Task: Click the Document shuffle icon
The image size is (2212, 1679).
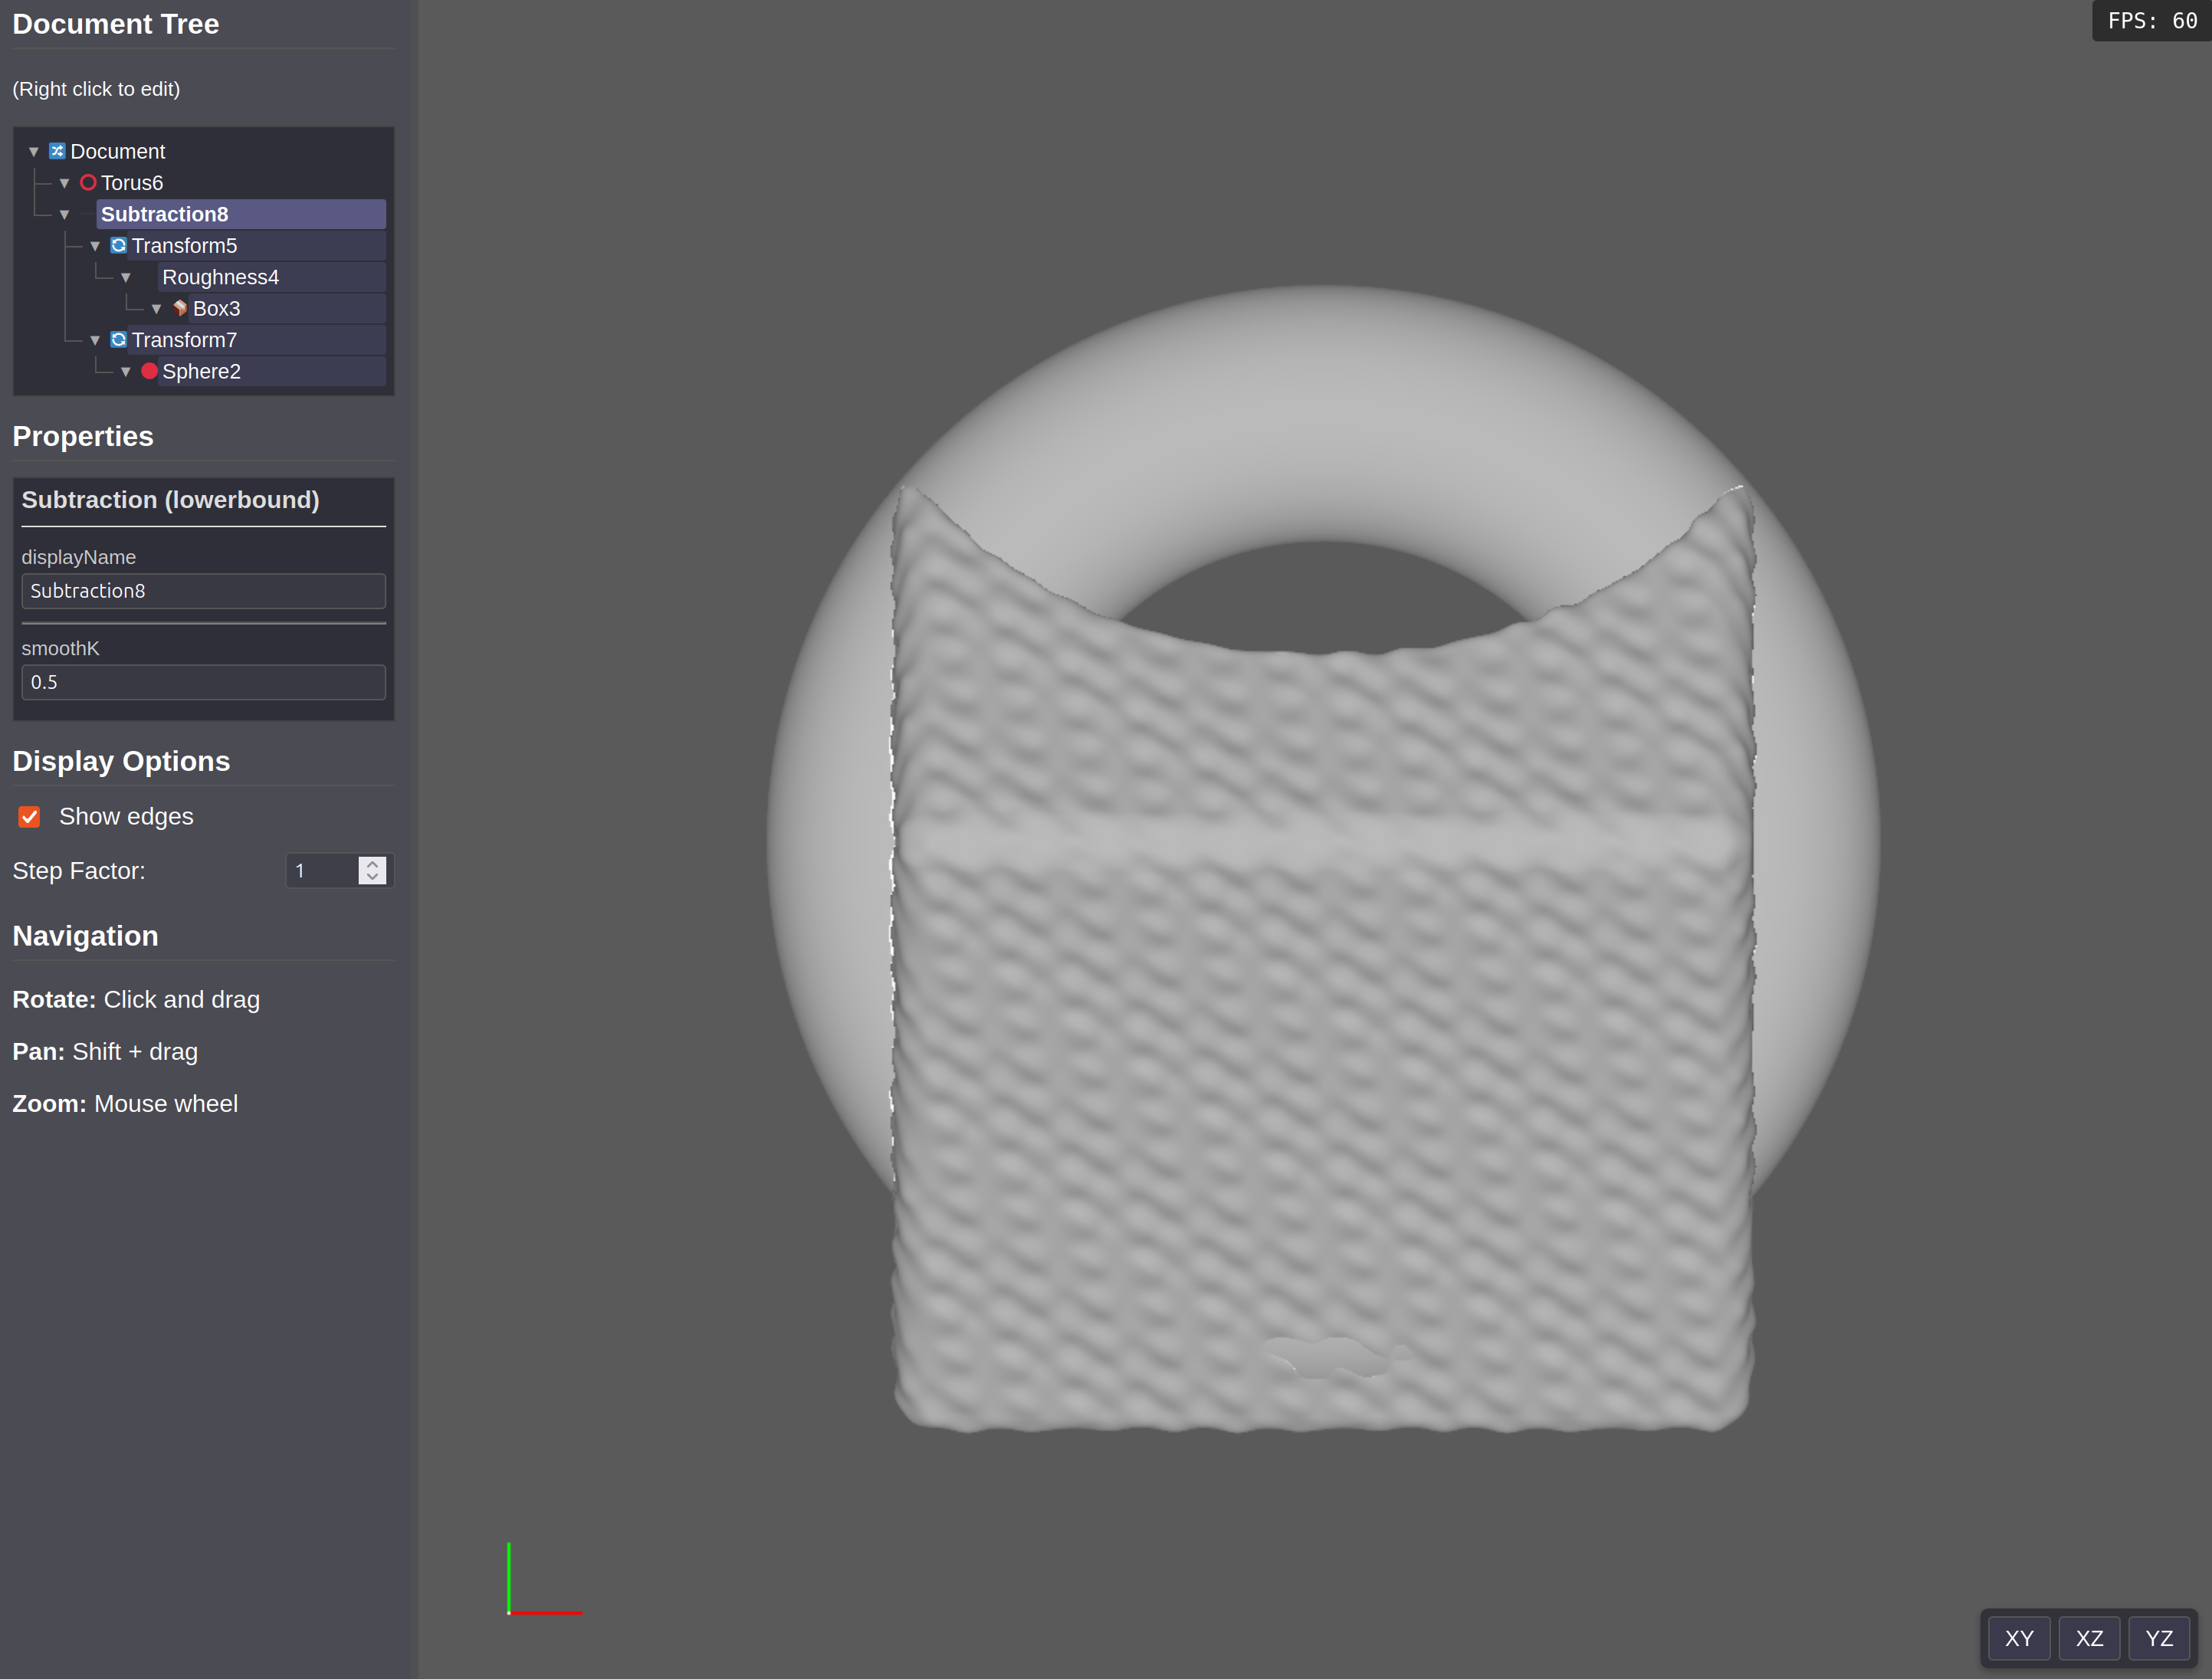Action: coord(57,151)
